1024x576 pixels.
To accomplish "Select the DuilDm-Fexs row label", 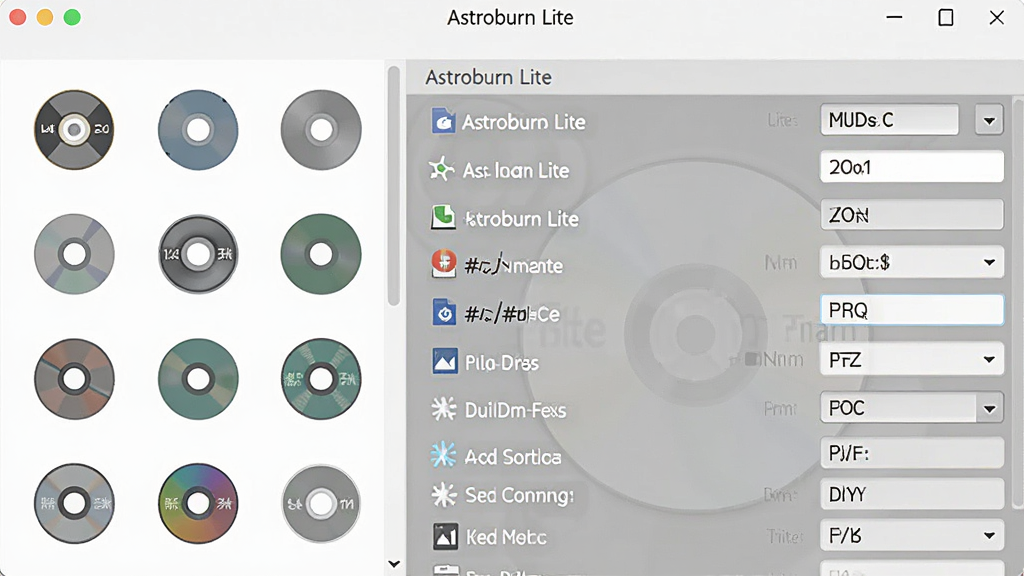I will click(x=515, y=410).
